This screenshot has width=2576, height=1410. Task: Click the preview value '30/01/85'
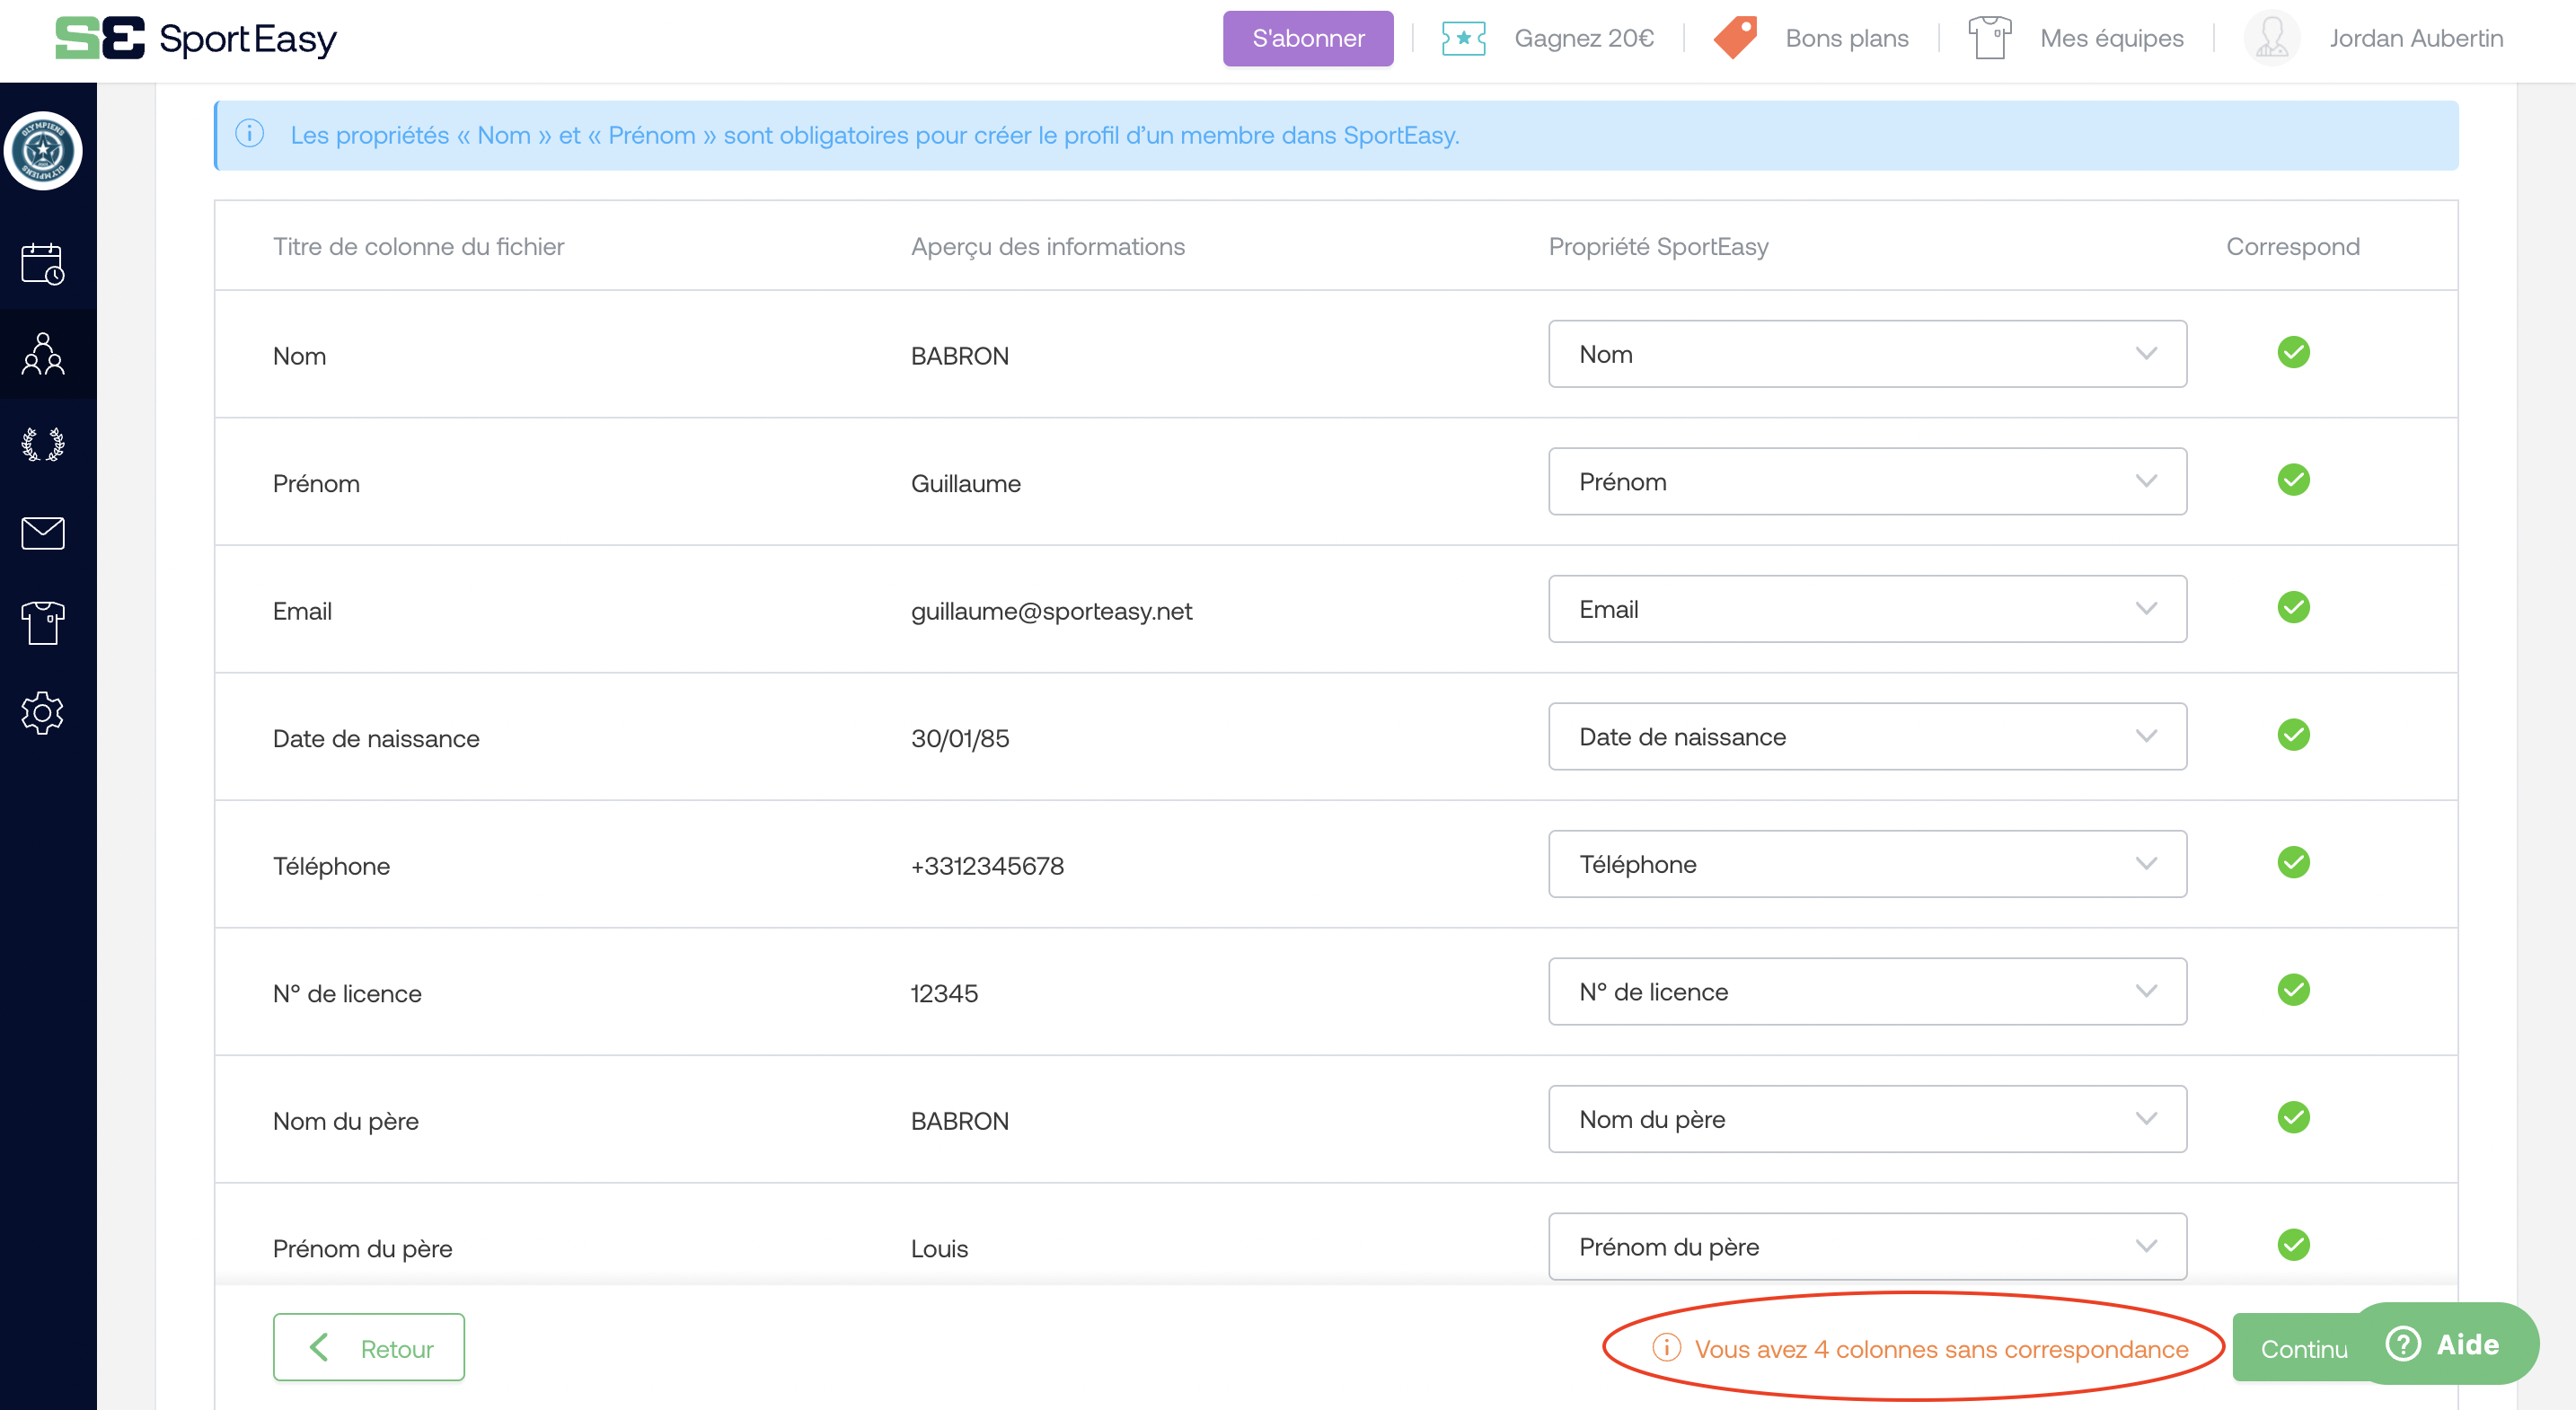point(960,738)
